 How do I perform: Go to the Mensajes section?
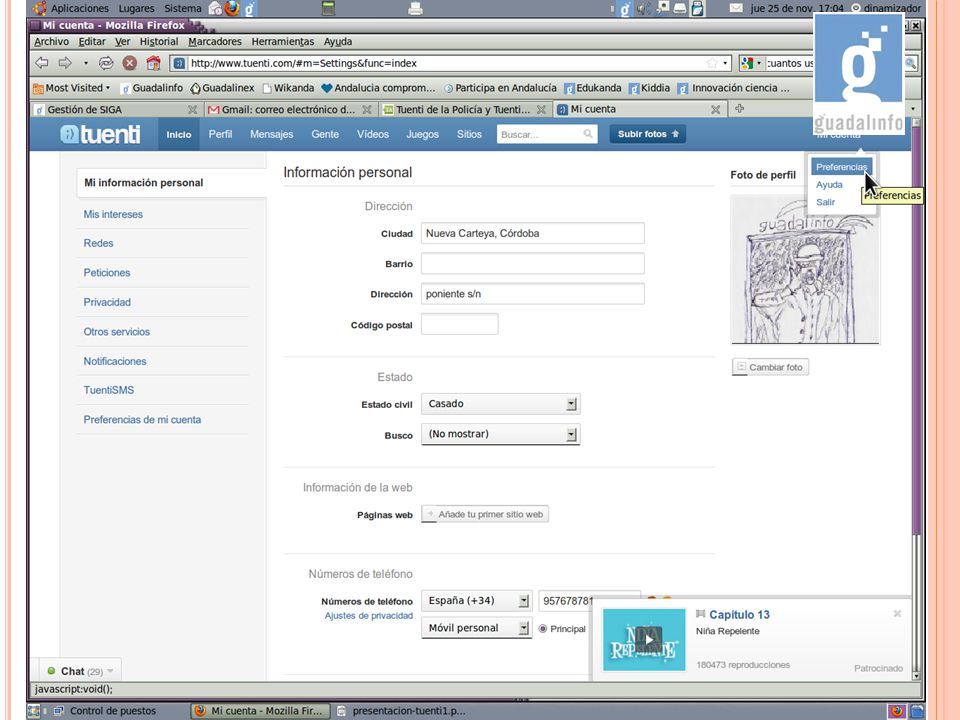[x=271, y=134]
